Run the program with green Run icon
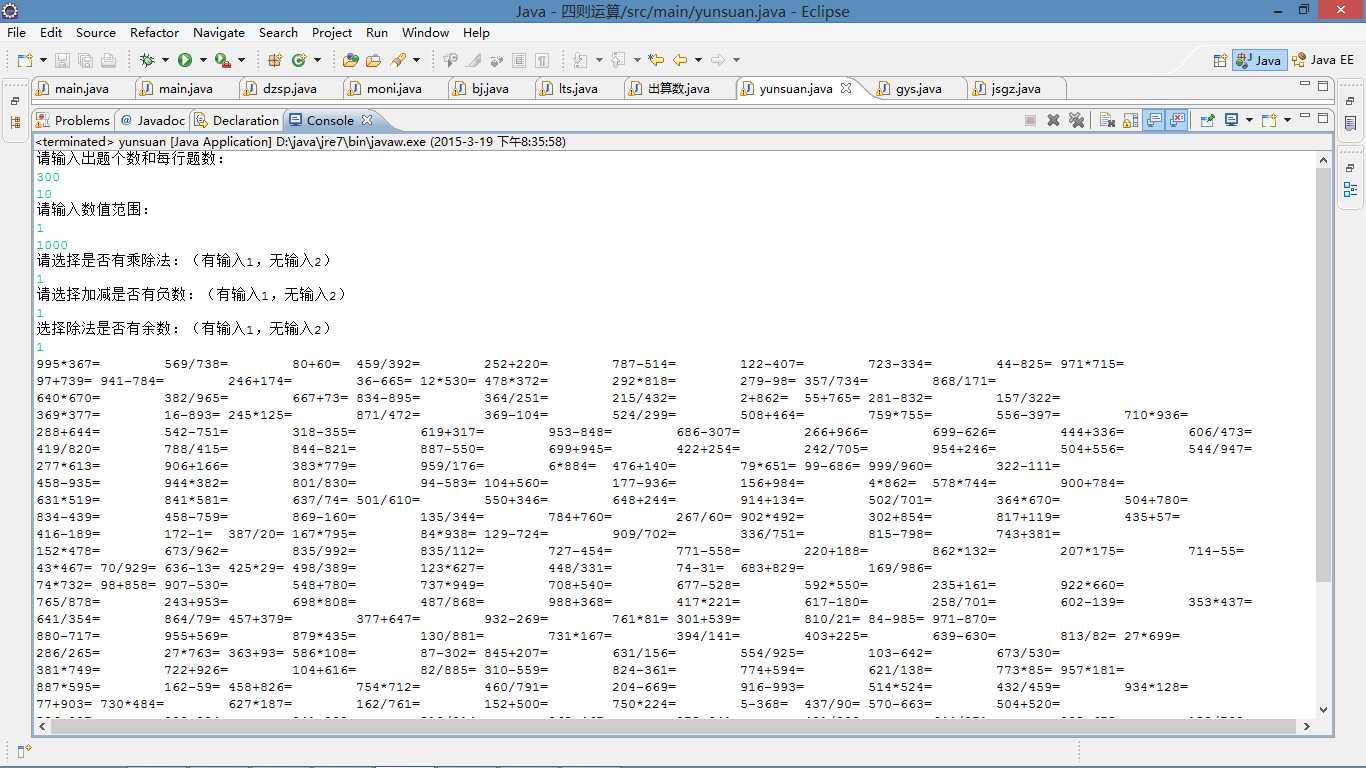The width and height of the screenshot is (1366, 768). point(185,60)
